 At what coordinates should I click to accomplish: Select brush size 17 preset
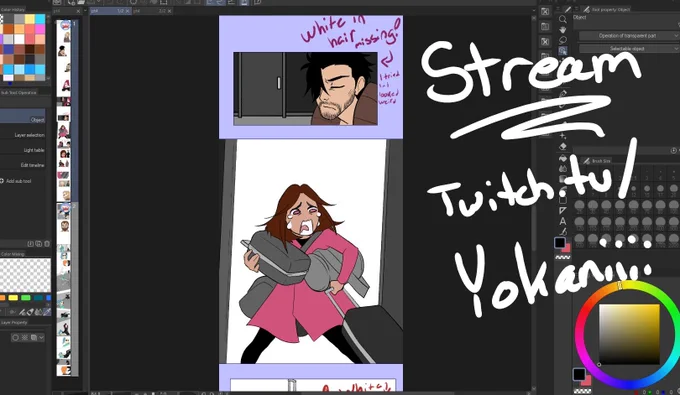[x=660, y=189]
